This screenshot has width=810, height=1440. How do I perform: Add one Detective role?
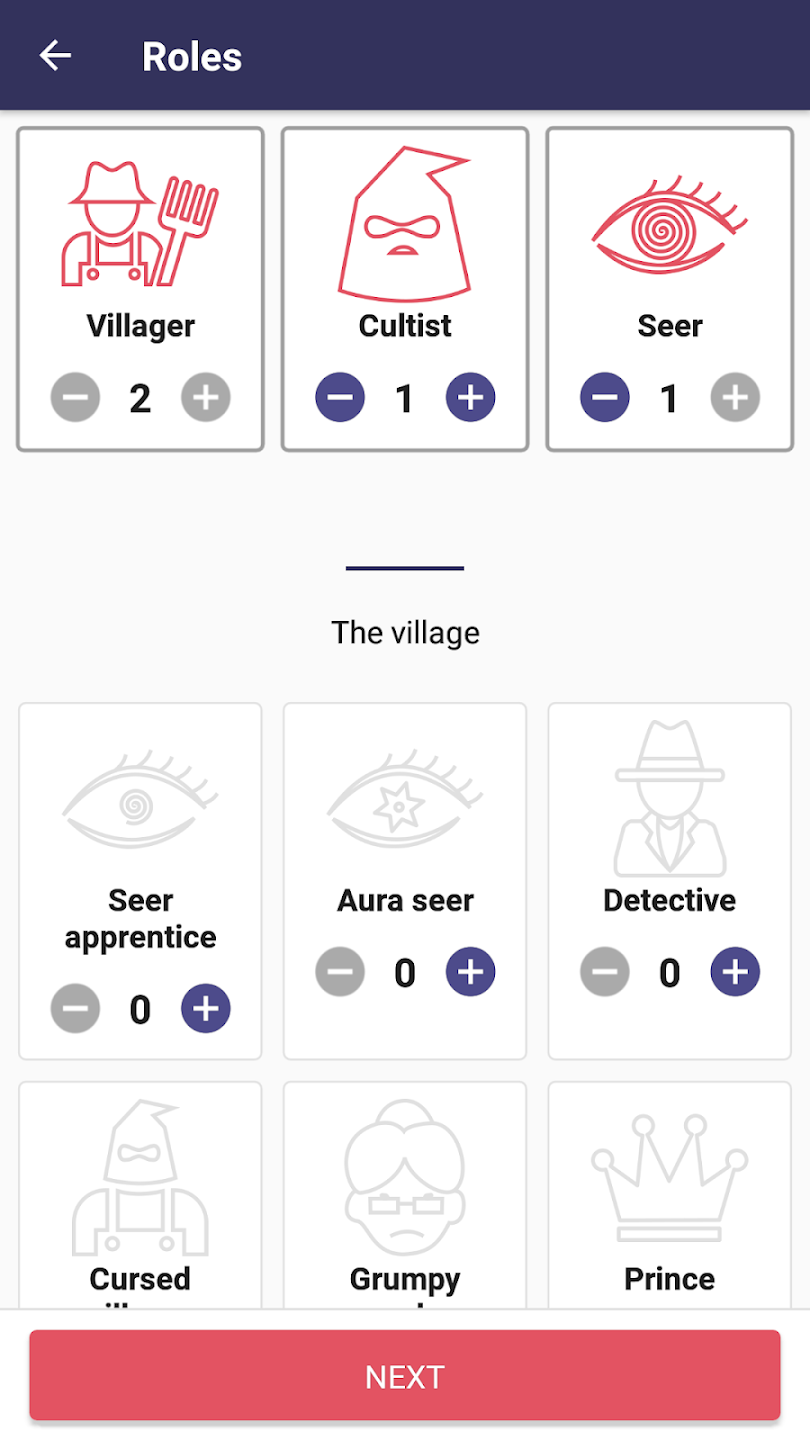tap(735, 972)
